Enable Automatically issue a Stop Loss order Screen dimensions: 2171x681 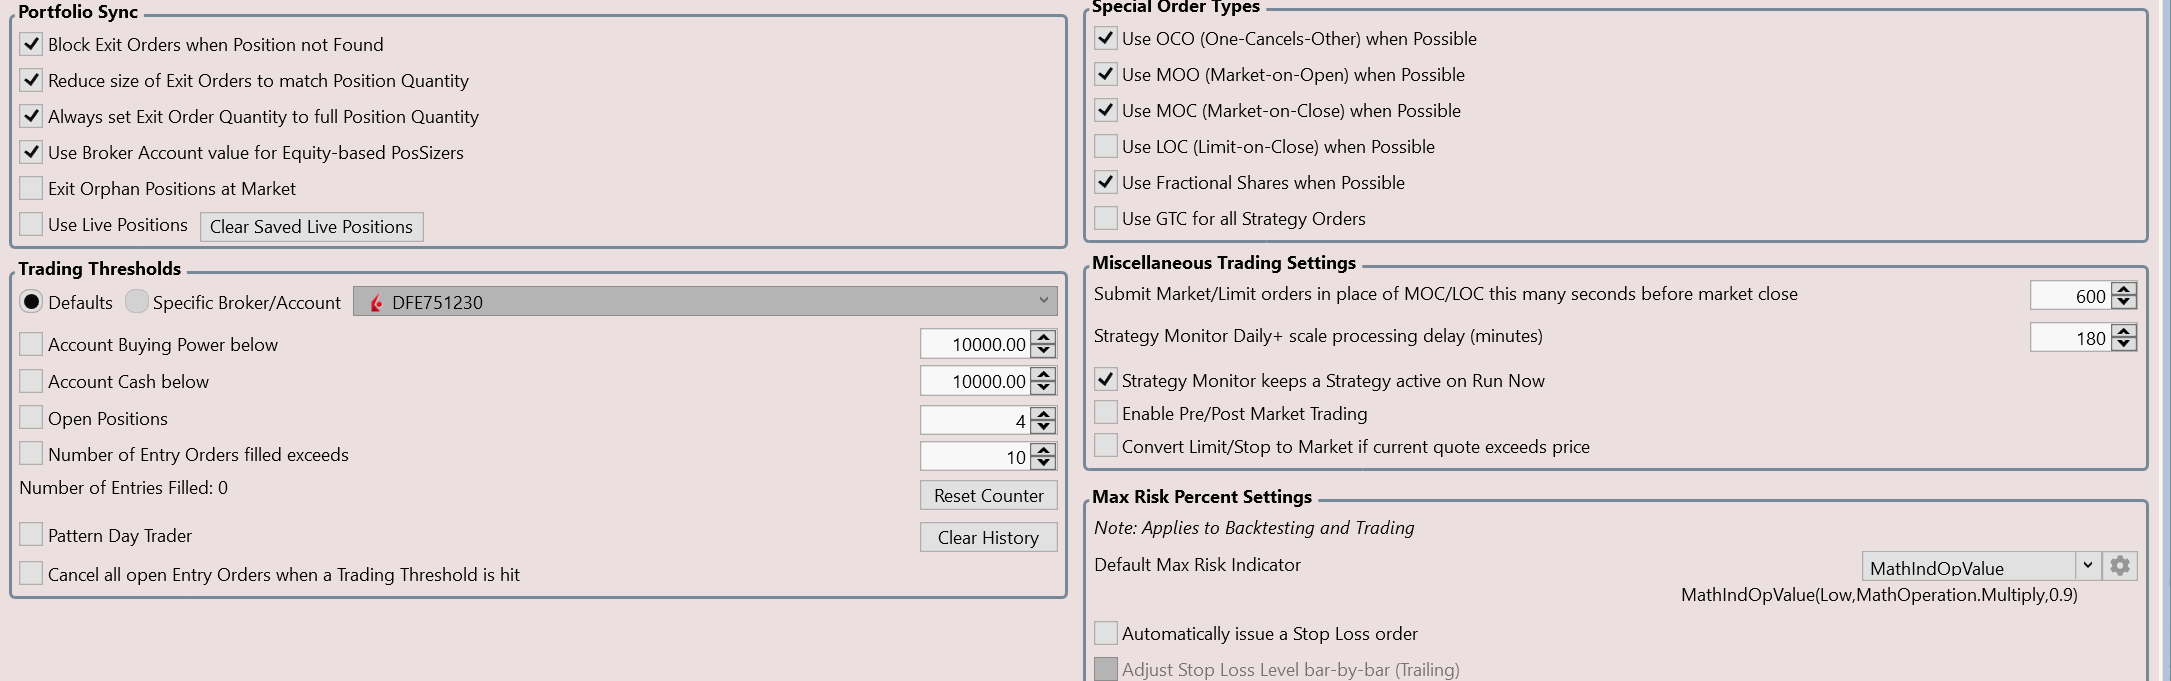pos(1105,633)
